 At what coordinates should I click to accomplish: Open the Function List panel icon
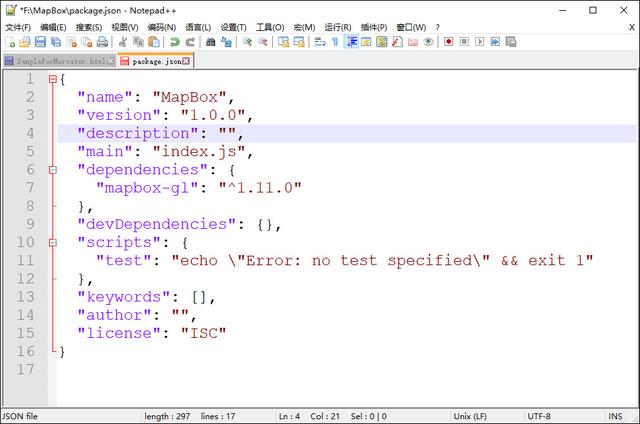pyautogui.click(x=397, y=42)
